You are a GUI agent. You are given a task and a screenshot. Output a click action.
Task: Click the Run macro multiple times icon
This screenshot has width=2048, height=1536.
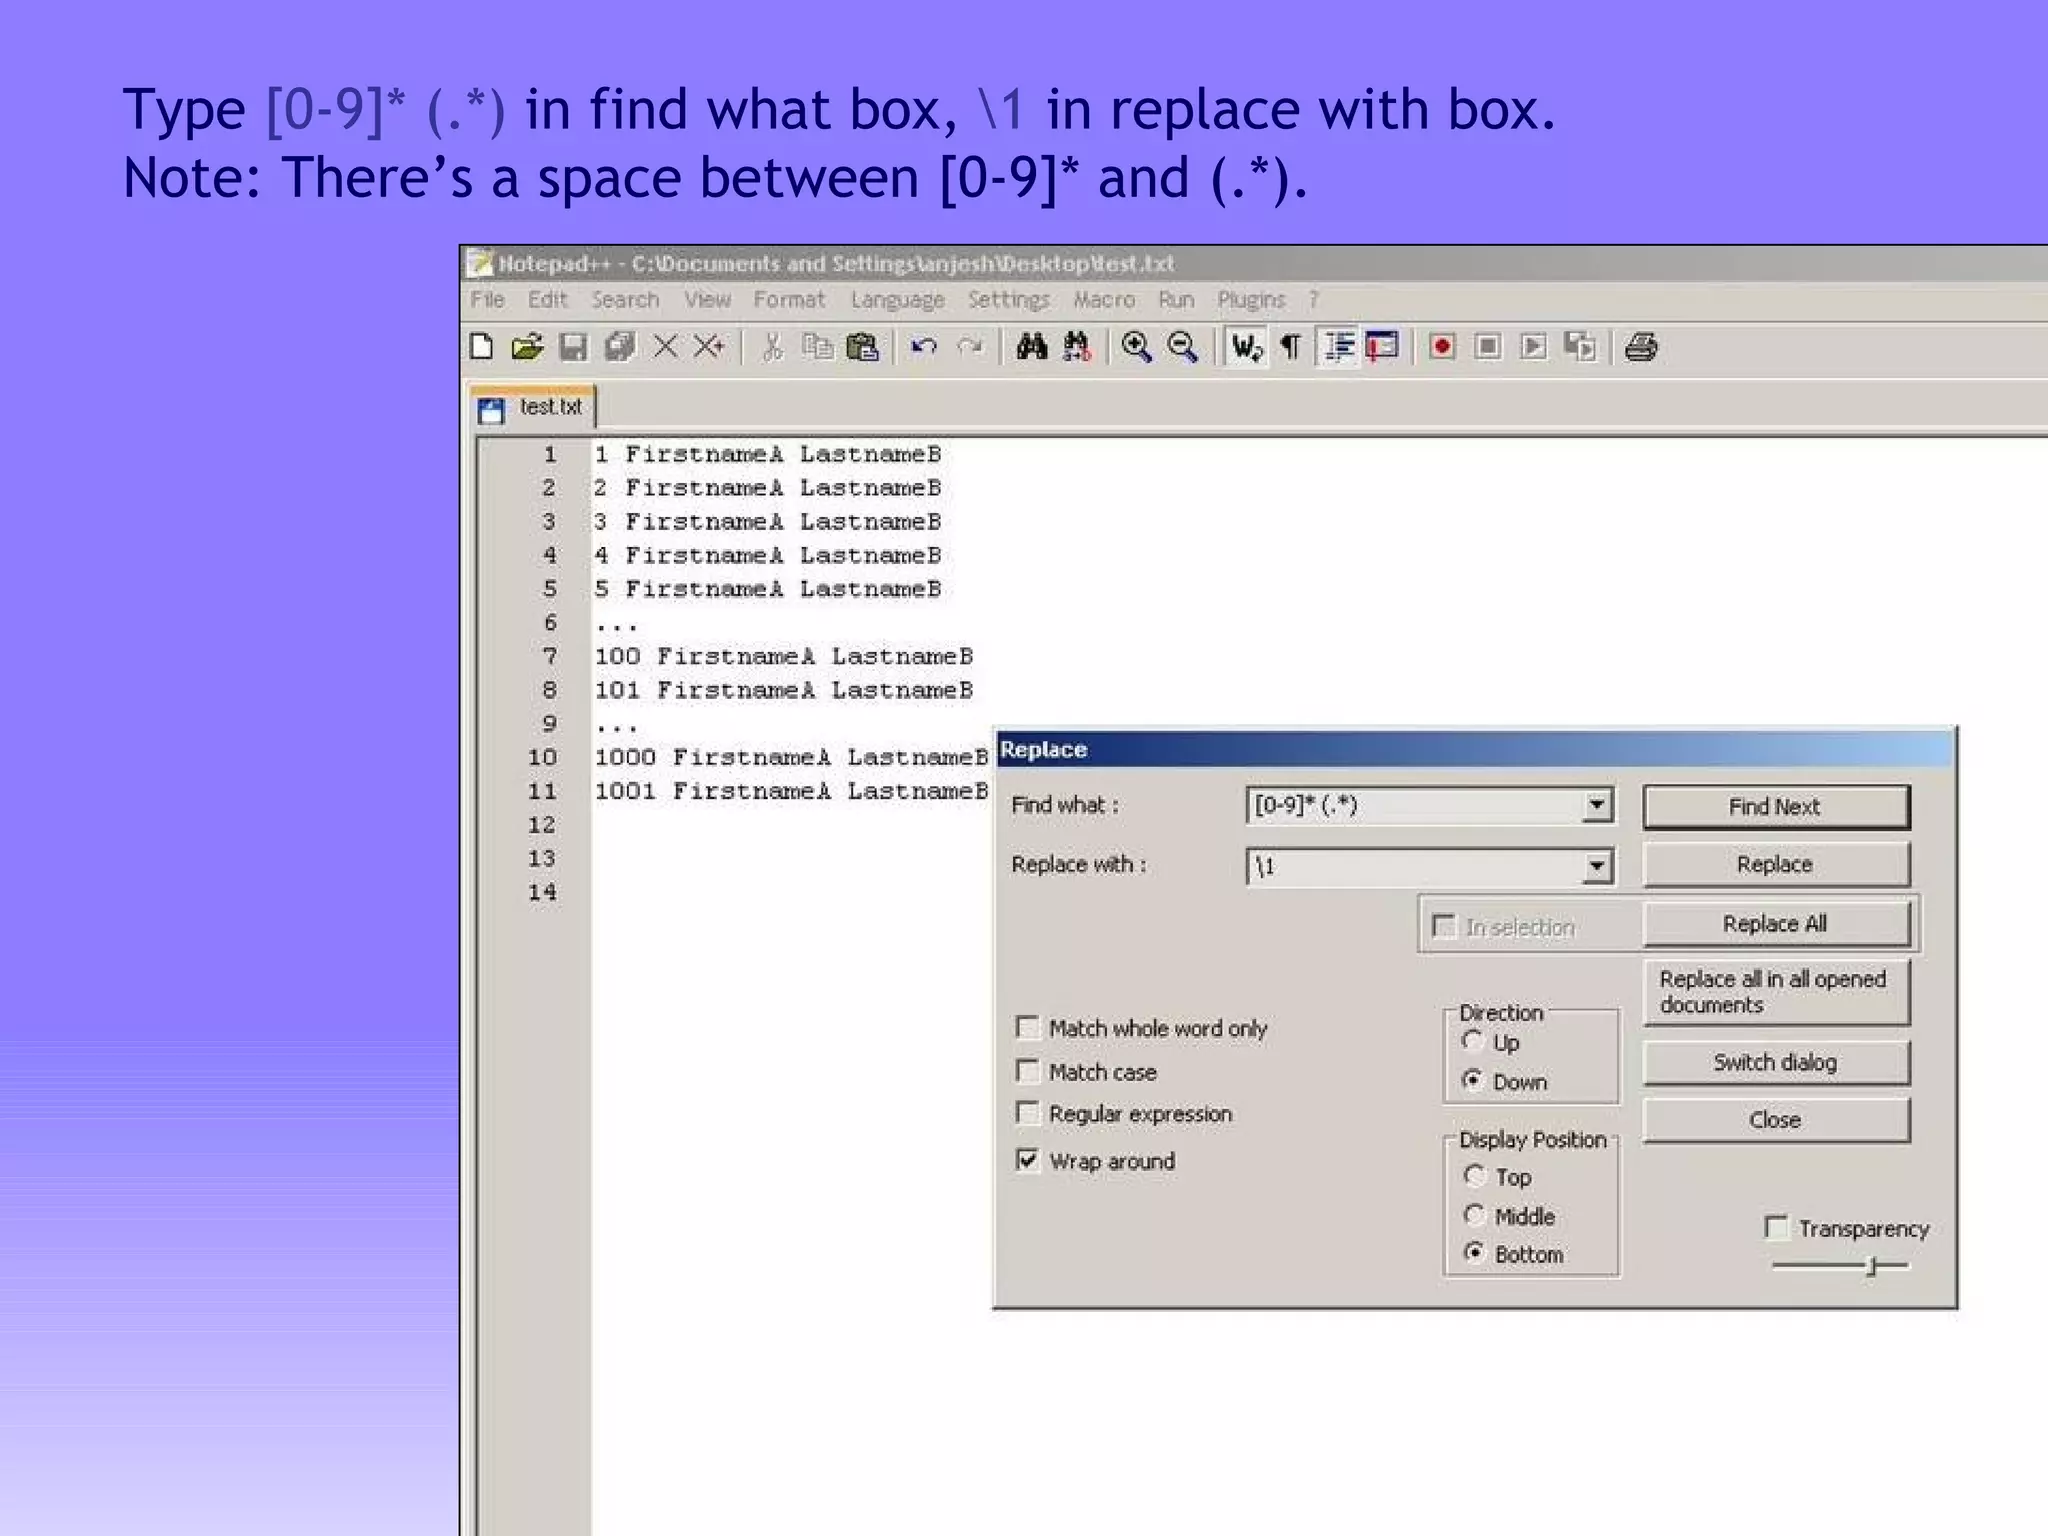(x=1580, y=347)
